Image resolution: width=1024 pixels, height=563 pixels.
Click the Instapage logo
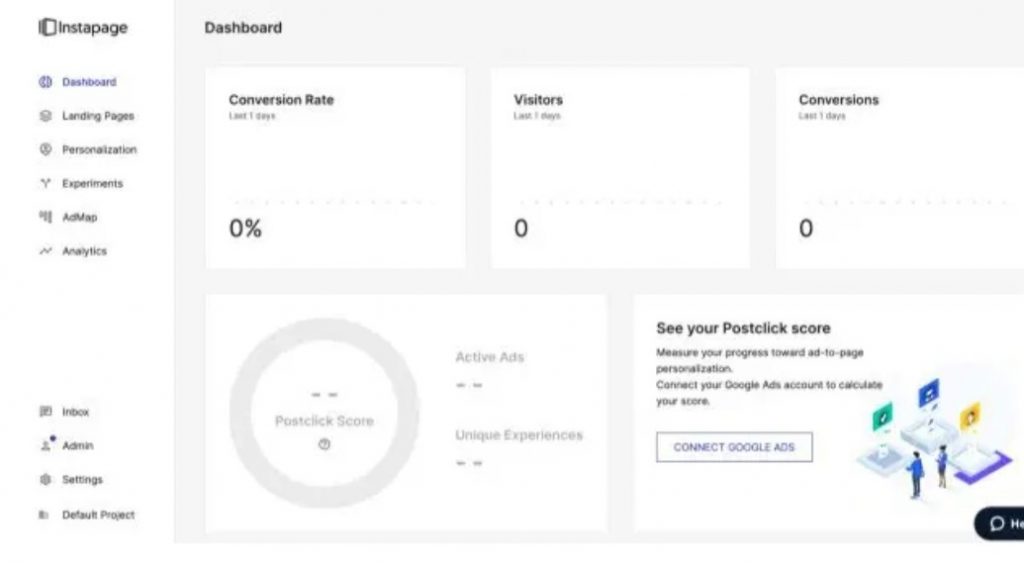(x=84, y=28)
